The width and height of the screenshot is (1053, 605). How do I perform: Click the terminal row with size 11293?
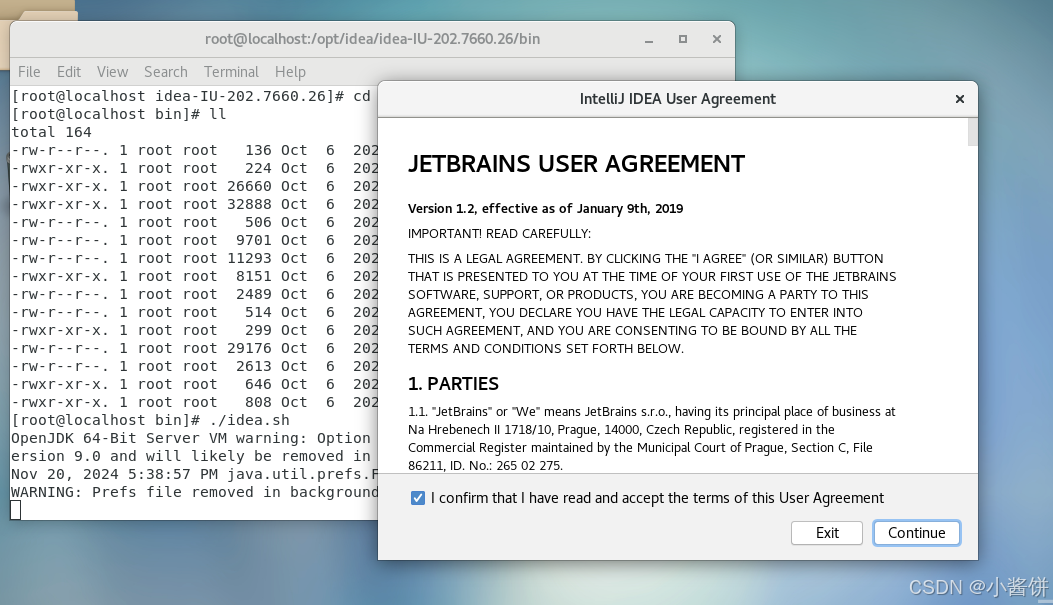click(x=195, y=259)
